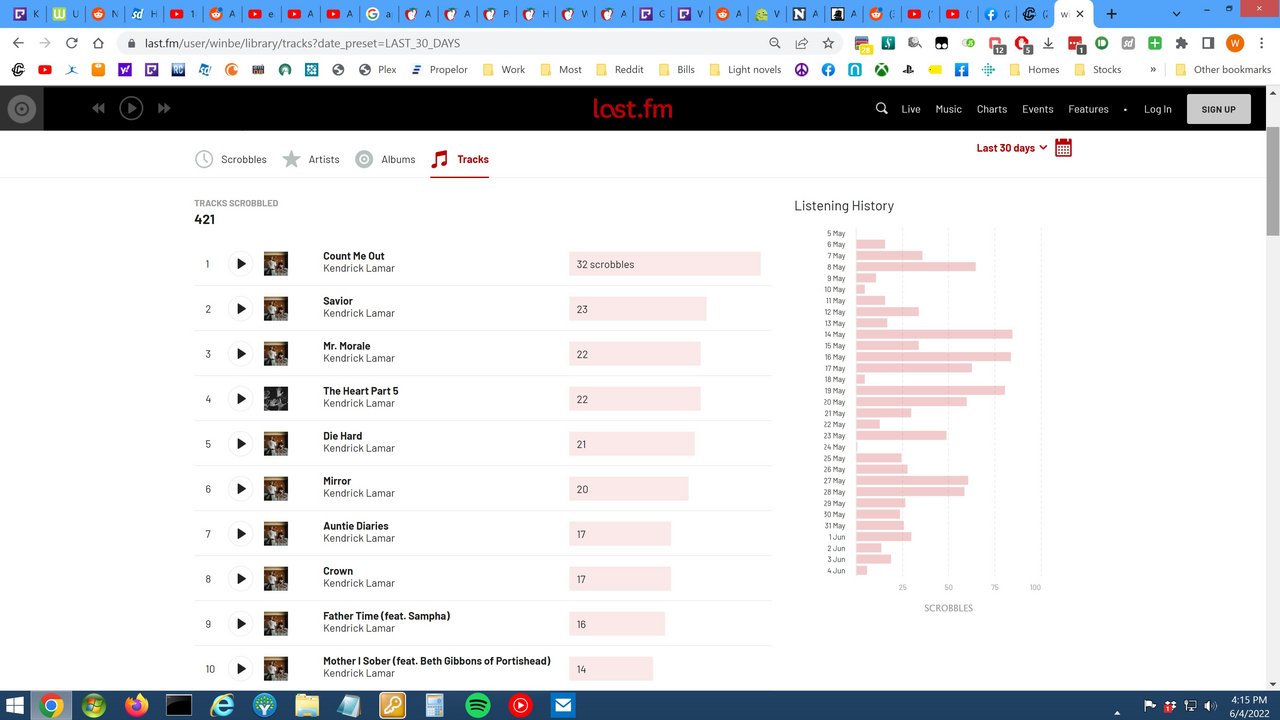Open the Light novels bookmarks folder
Viewport: 1280px width, 720px height.
coord(745,70)
